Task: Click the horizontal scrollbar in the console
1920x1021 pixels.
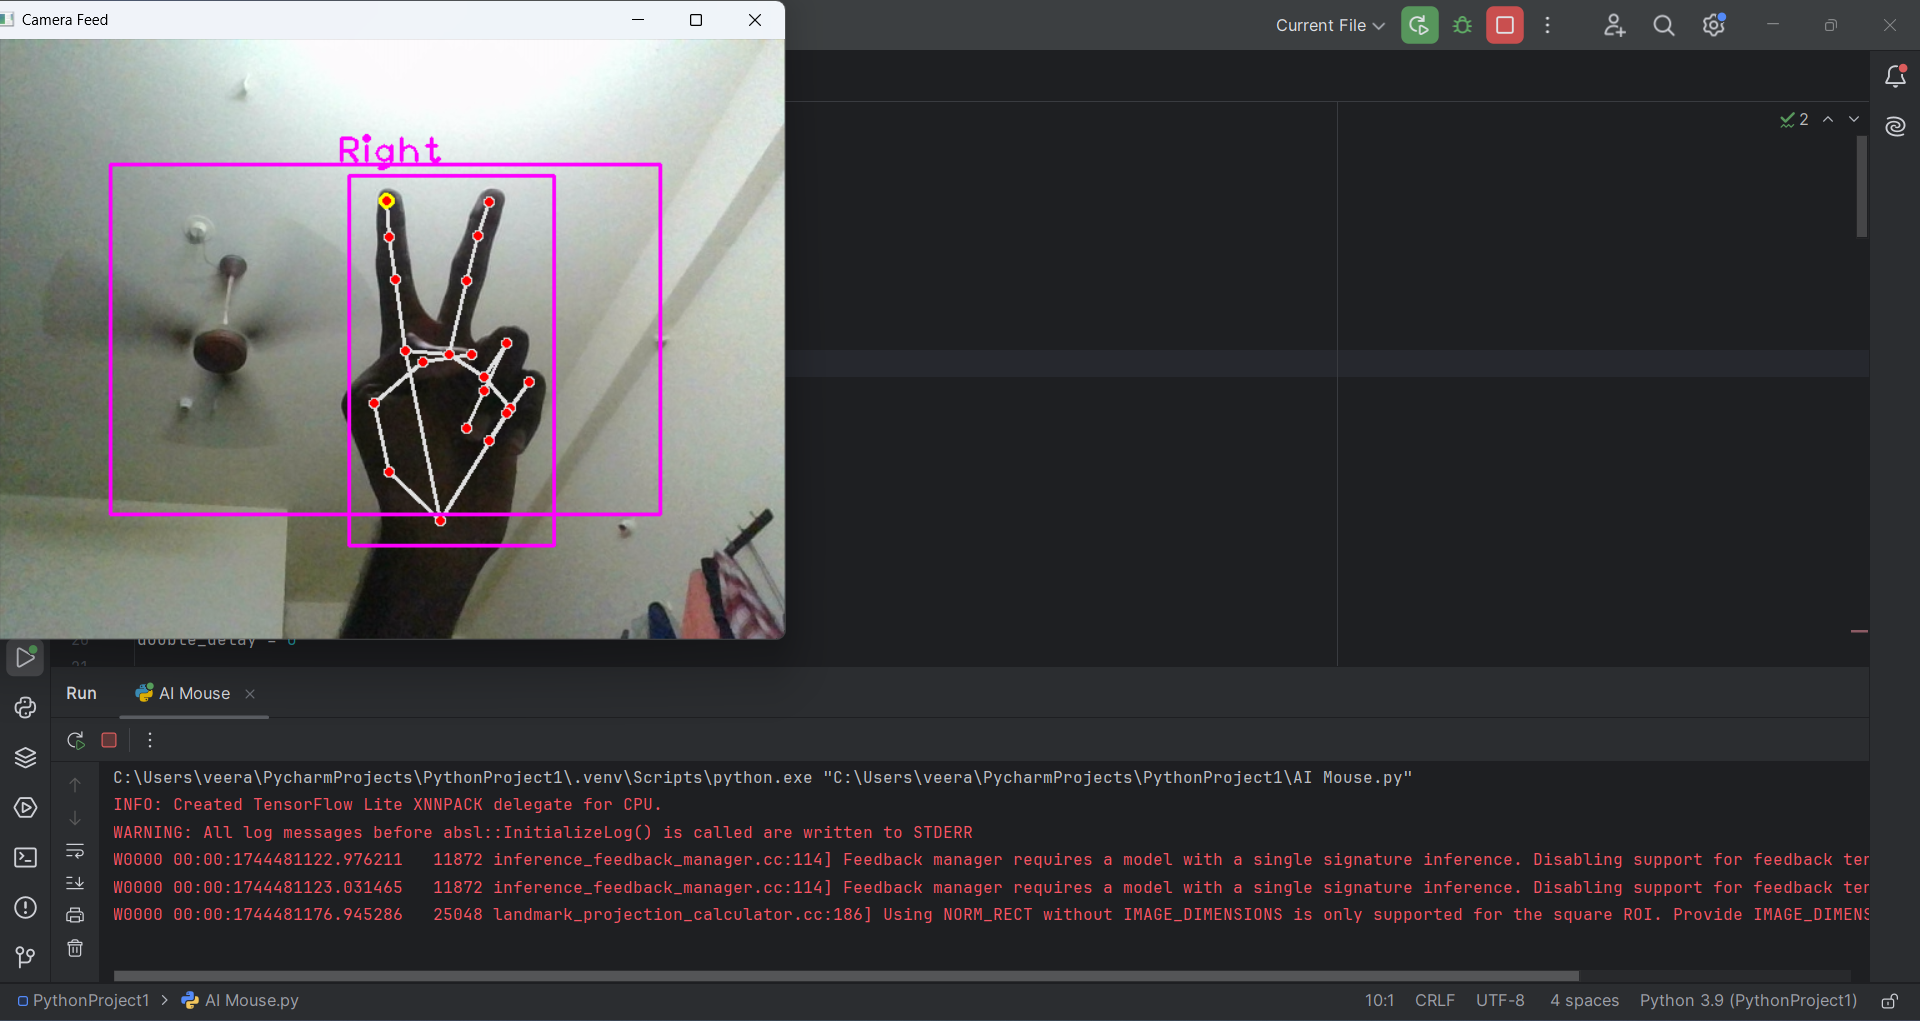Action: click(845, 976)
